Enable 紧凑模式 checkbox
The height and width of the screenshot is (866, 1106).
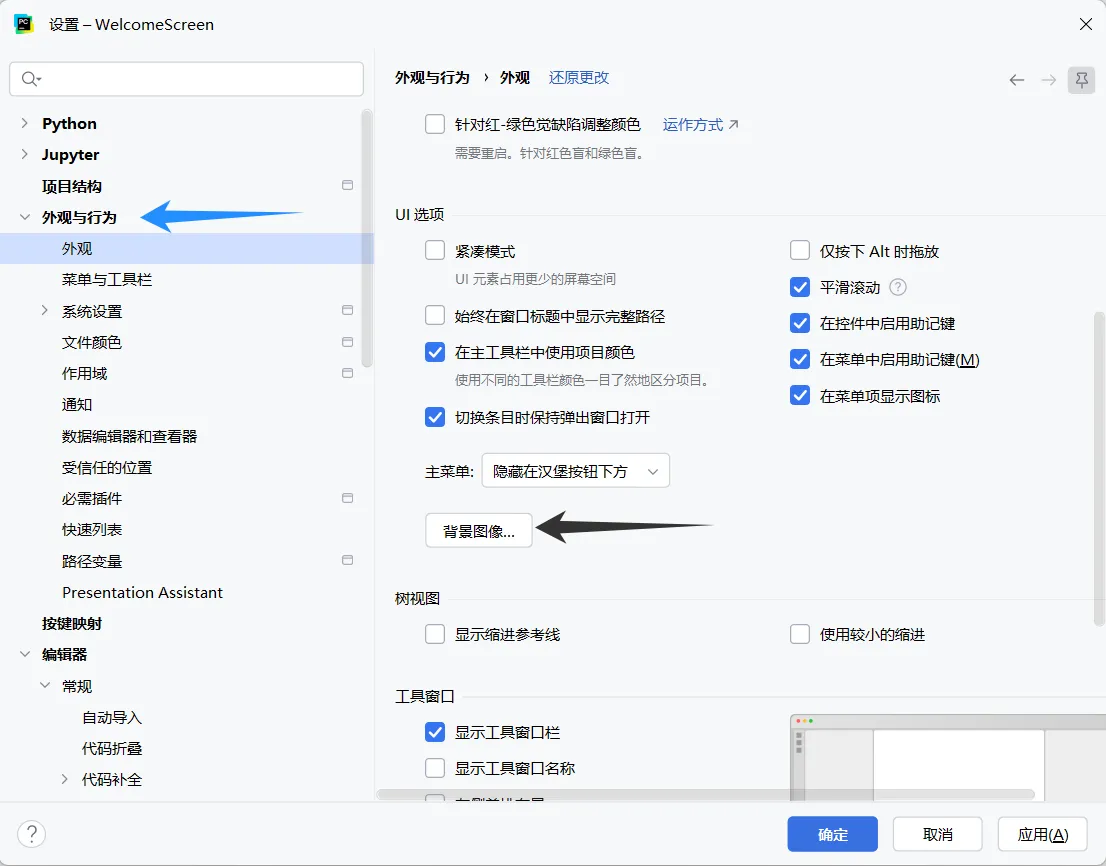pyautogui.click(x=435, y=250)
